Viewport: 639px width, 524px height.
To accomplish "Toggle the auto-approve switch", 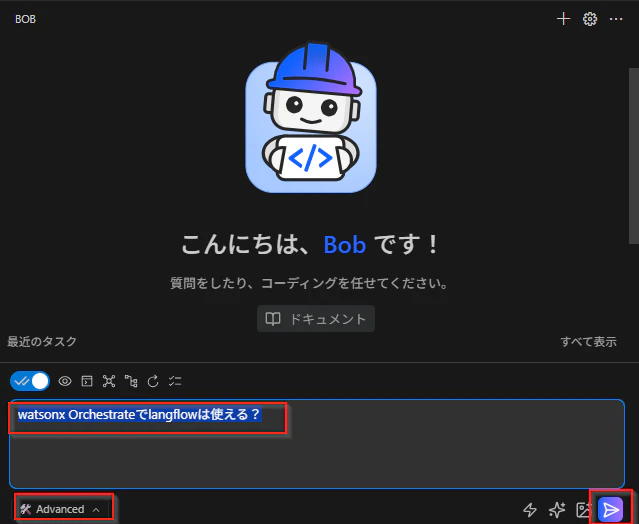I will [30, 381].
